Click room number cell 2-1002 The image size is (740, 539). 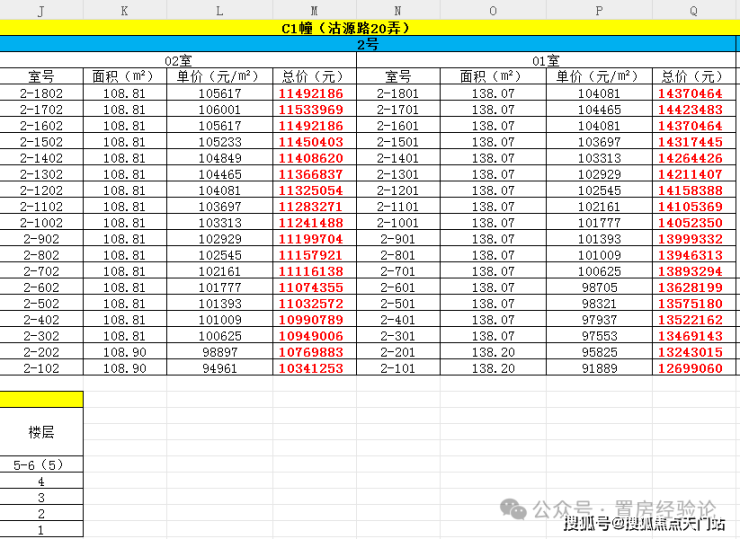pos(42,222)
